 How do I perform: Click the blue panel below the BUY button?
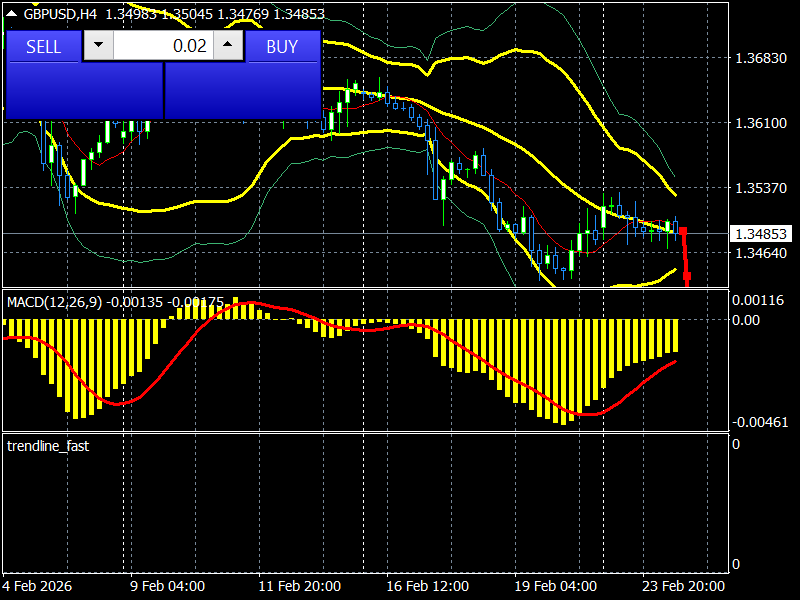243,91
